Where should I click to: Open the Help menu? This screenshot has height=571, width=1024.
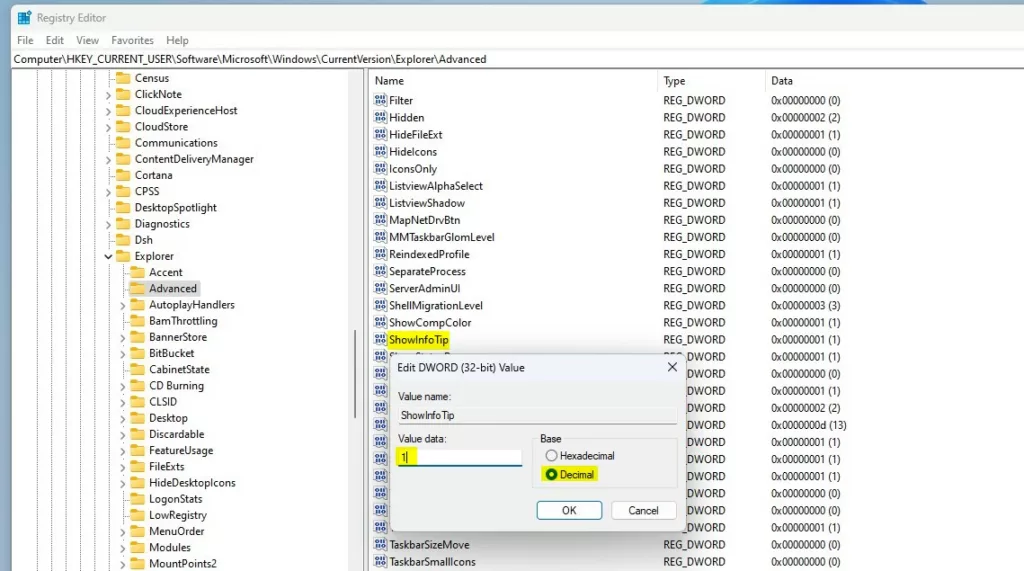177,40
